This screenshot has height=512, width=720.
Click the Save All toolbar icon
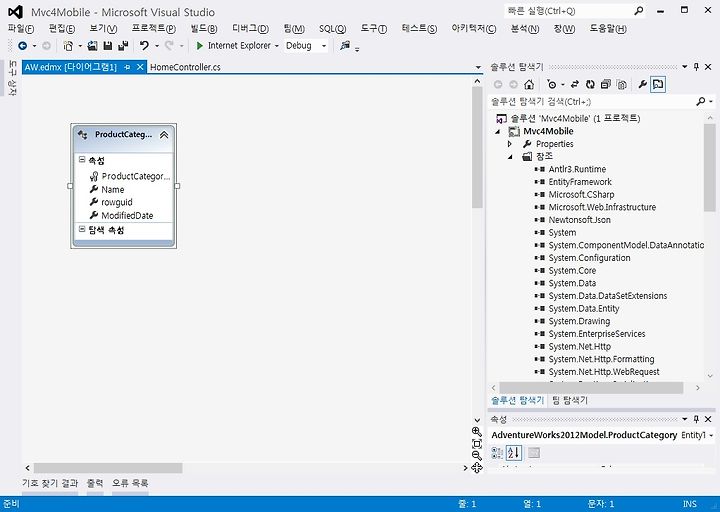123,46
